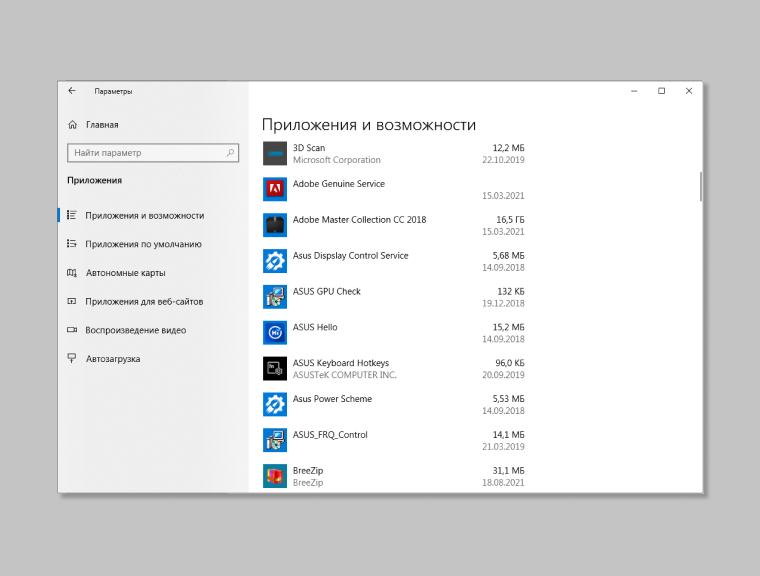Select the Автозагрузка icon
This screenshot has height=576, width=760.
72,358
